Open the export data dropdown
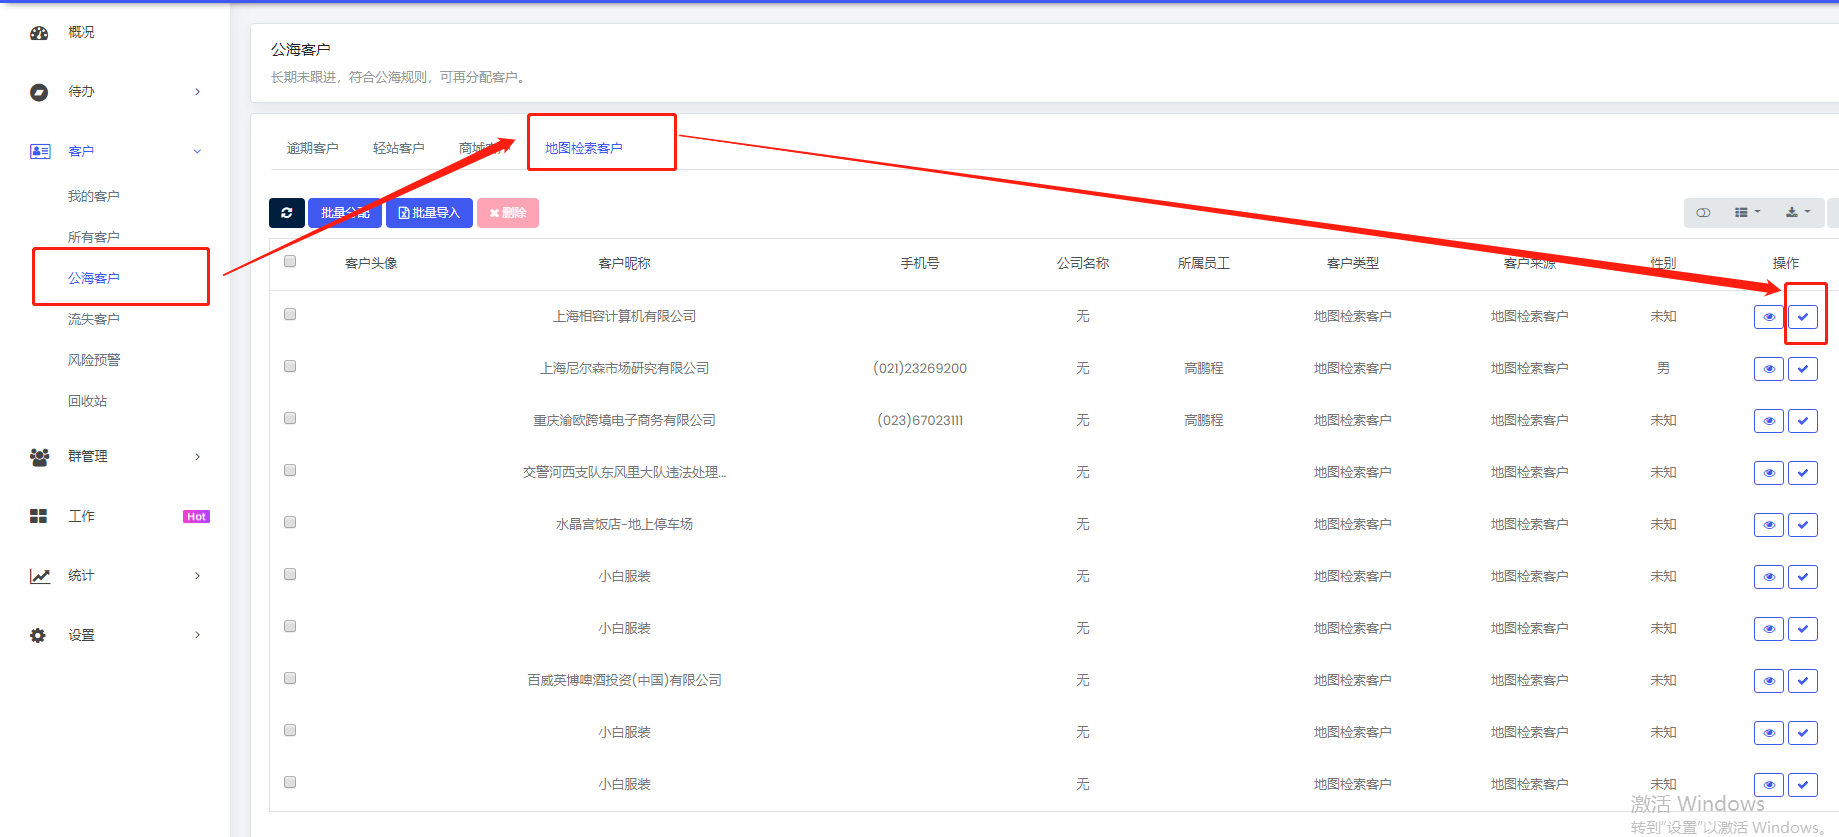This screenshot has width=1839, height=837. [x=1797, y=213]
